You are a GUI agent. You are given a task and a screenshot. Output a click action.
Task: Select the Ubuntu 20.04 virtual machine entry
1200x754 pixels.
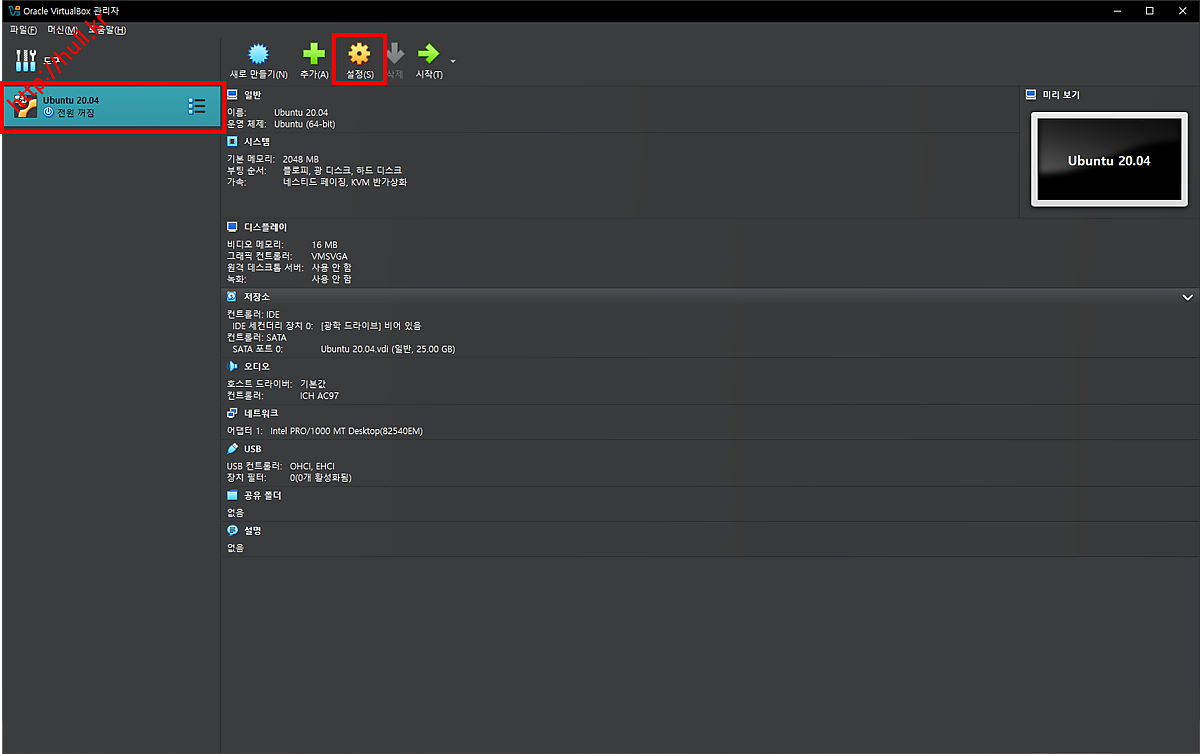coord(111,106)
